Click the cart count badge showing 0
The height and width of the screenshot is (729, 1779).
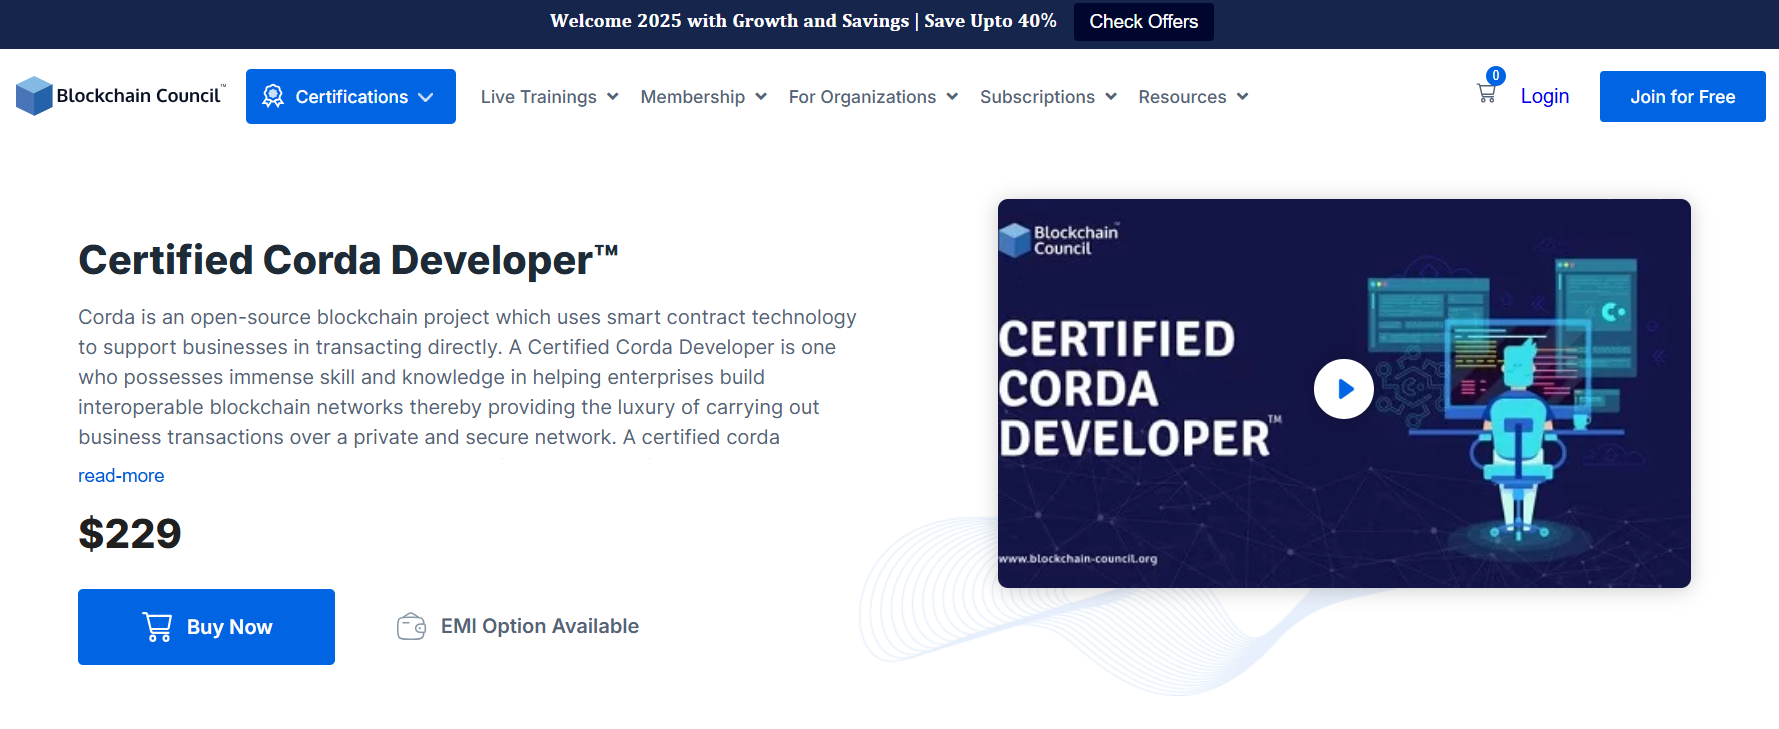tap(1496, 76)
